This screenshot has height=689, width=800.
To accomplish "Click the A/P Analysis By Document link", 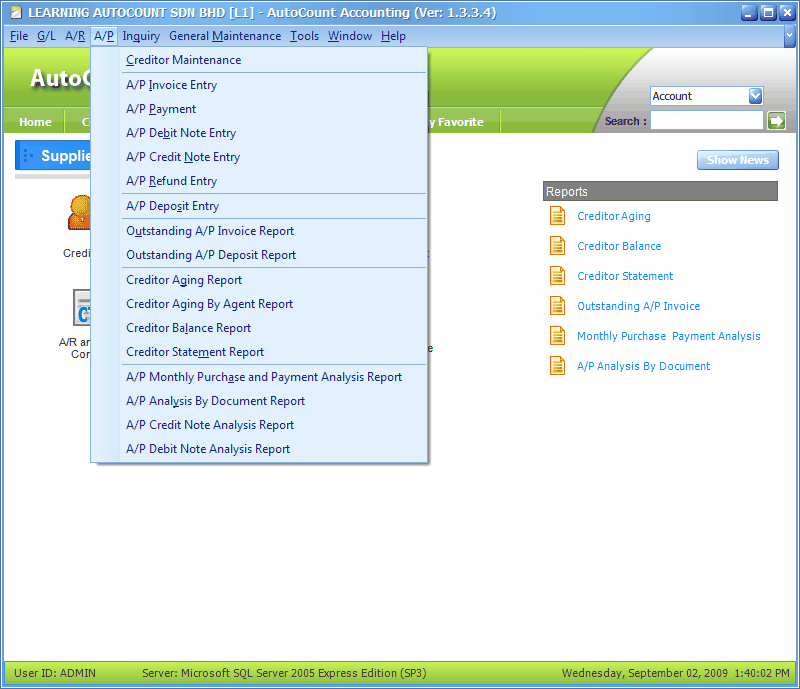I will 643,366.
